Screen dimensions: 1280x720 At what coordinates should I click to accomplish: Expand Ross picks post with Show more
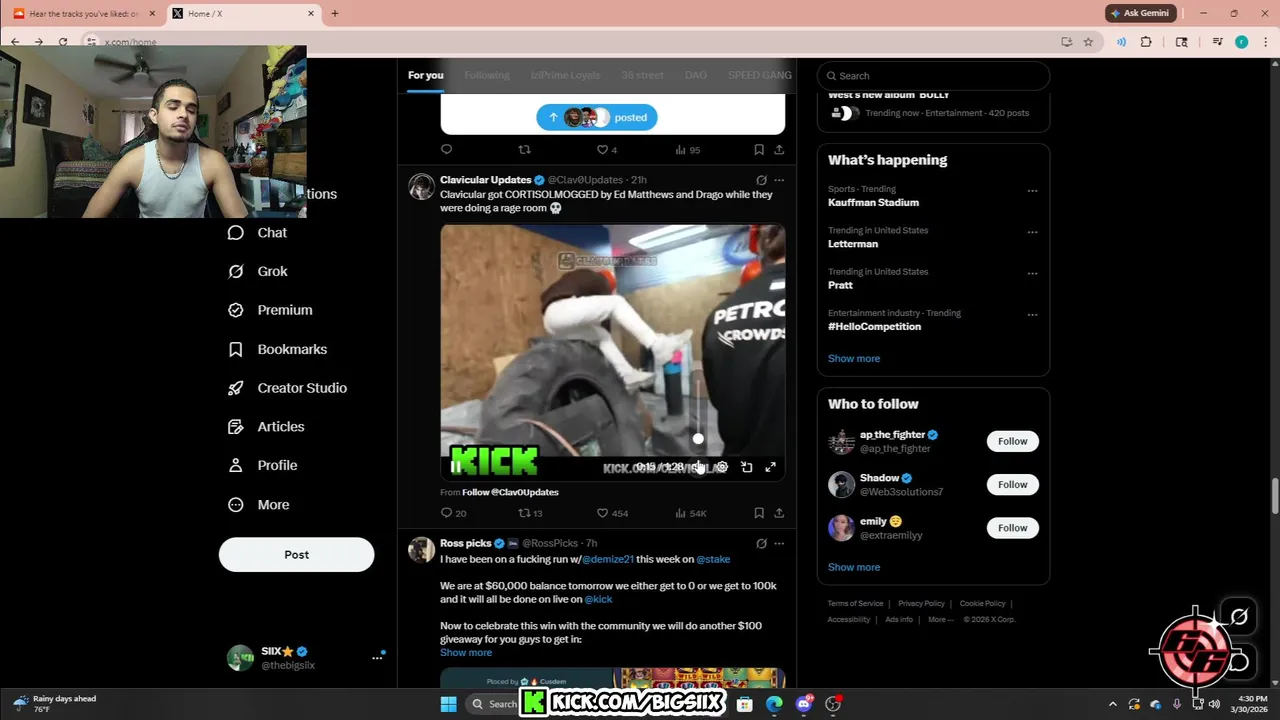[466, 653]
